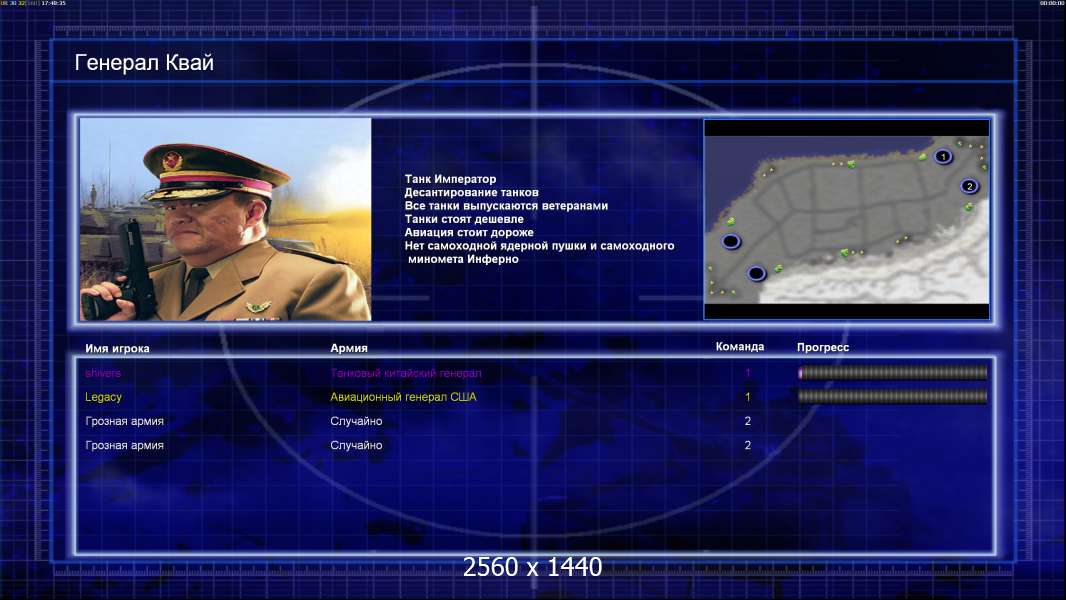Click the Имя игрока column header
The width and height of the screenshot is (1066, 600).
117,349
